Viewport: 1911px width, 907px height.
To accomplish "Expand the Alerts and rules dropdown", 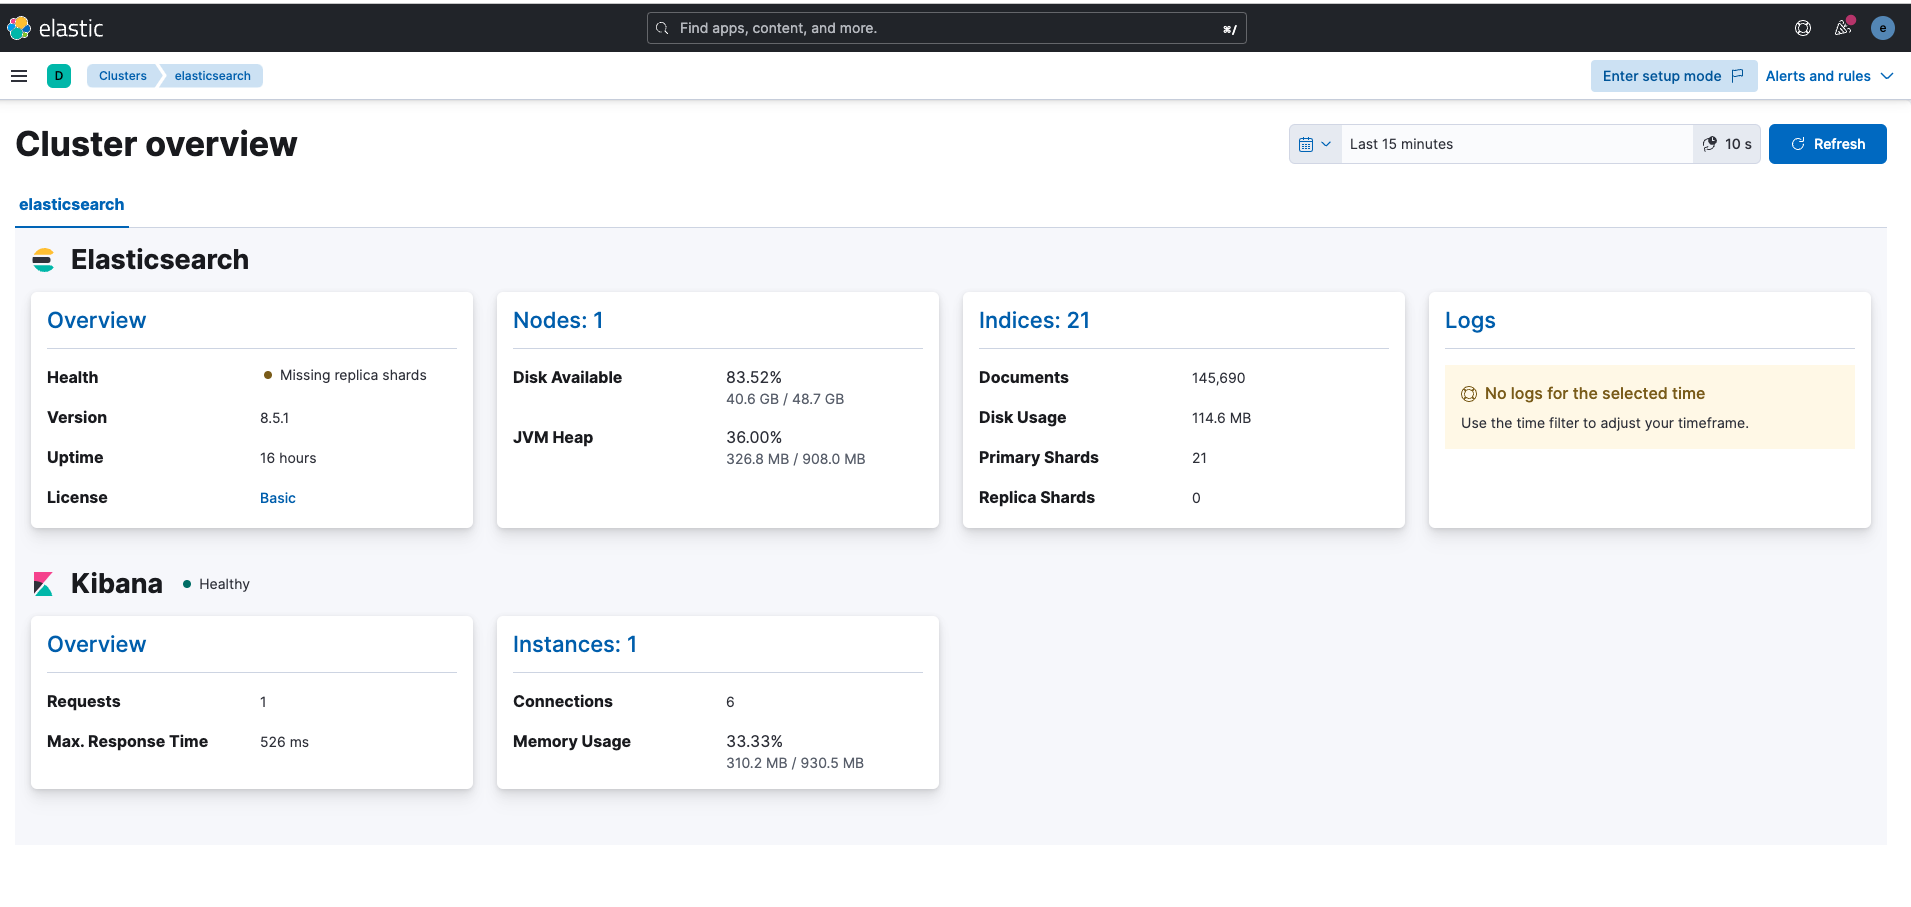I will (1830, 76).
